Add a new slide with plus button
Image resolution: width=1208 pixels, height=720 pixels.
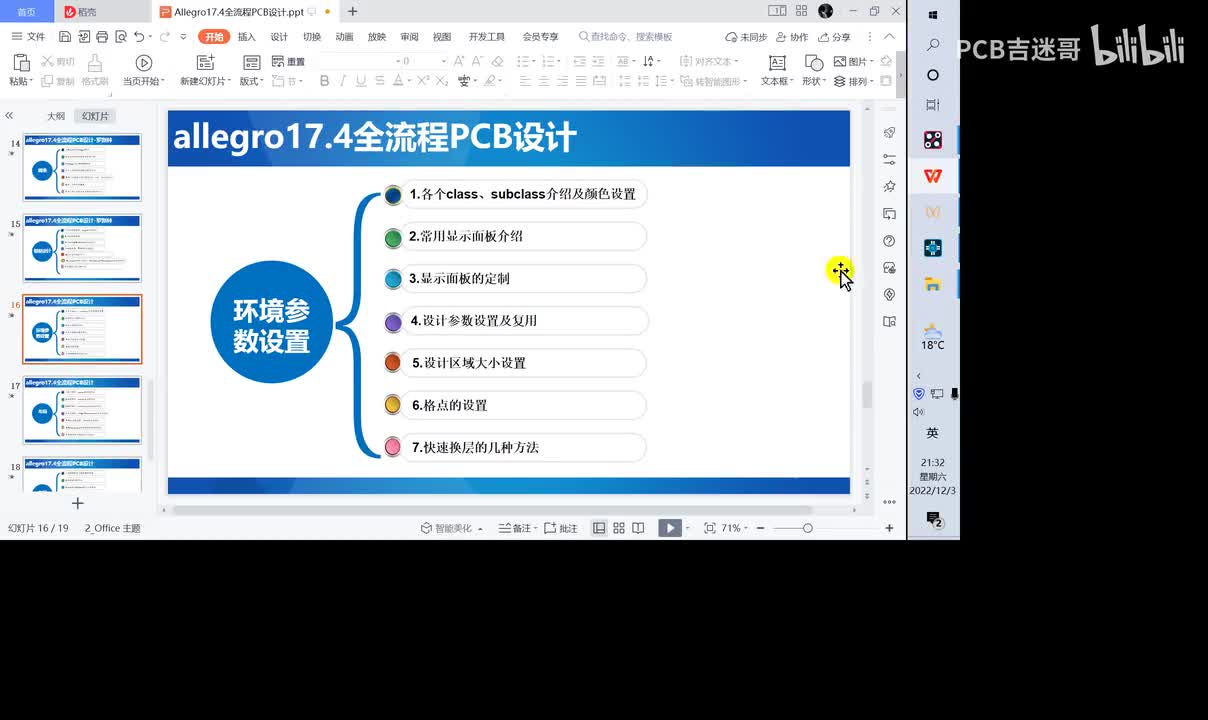pyautogui.click(x=77, y=503)
